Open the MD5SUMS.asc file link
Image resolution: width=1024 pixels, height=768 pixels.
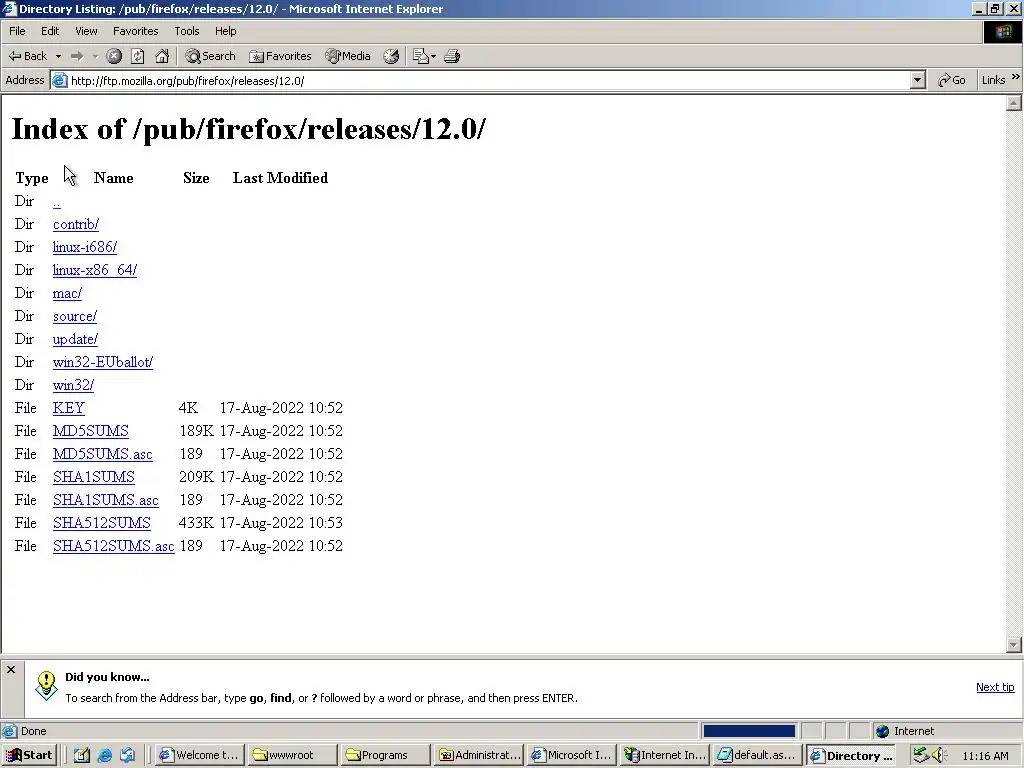pos(103,454)
